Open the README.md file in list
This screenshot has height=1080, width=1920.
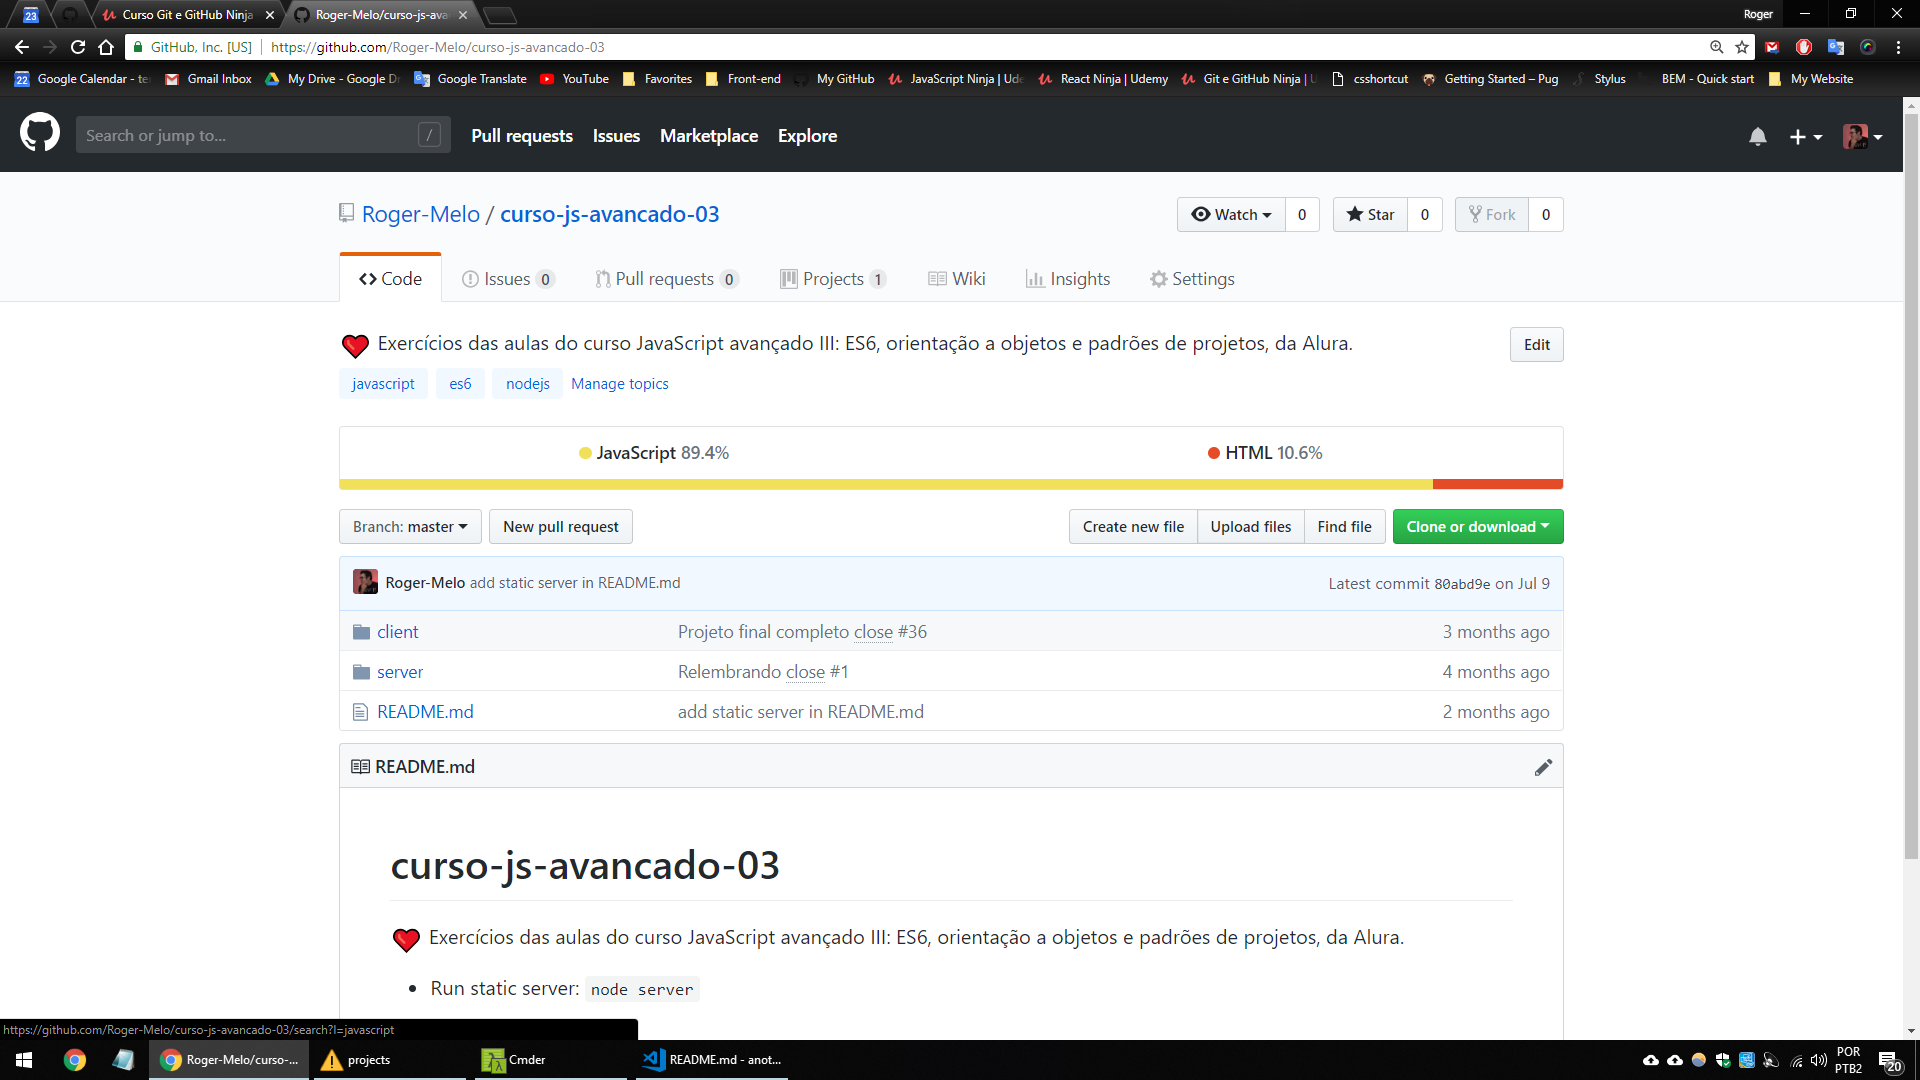click(425, 712)
